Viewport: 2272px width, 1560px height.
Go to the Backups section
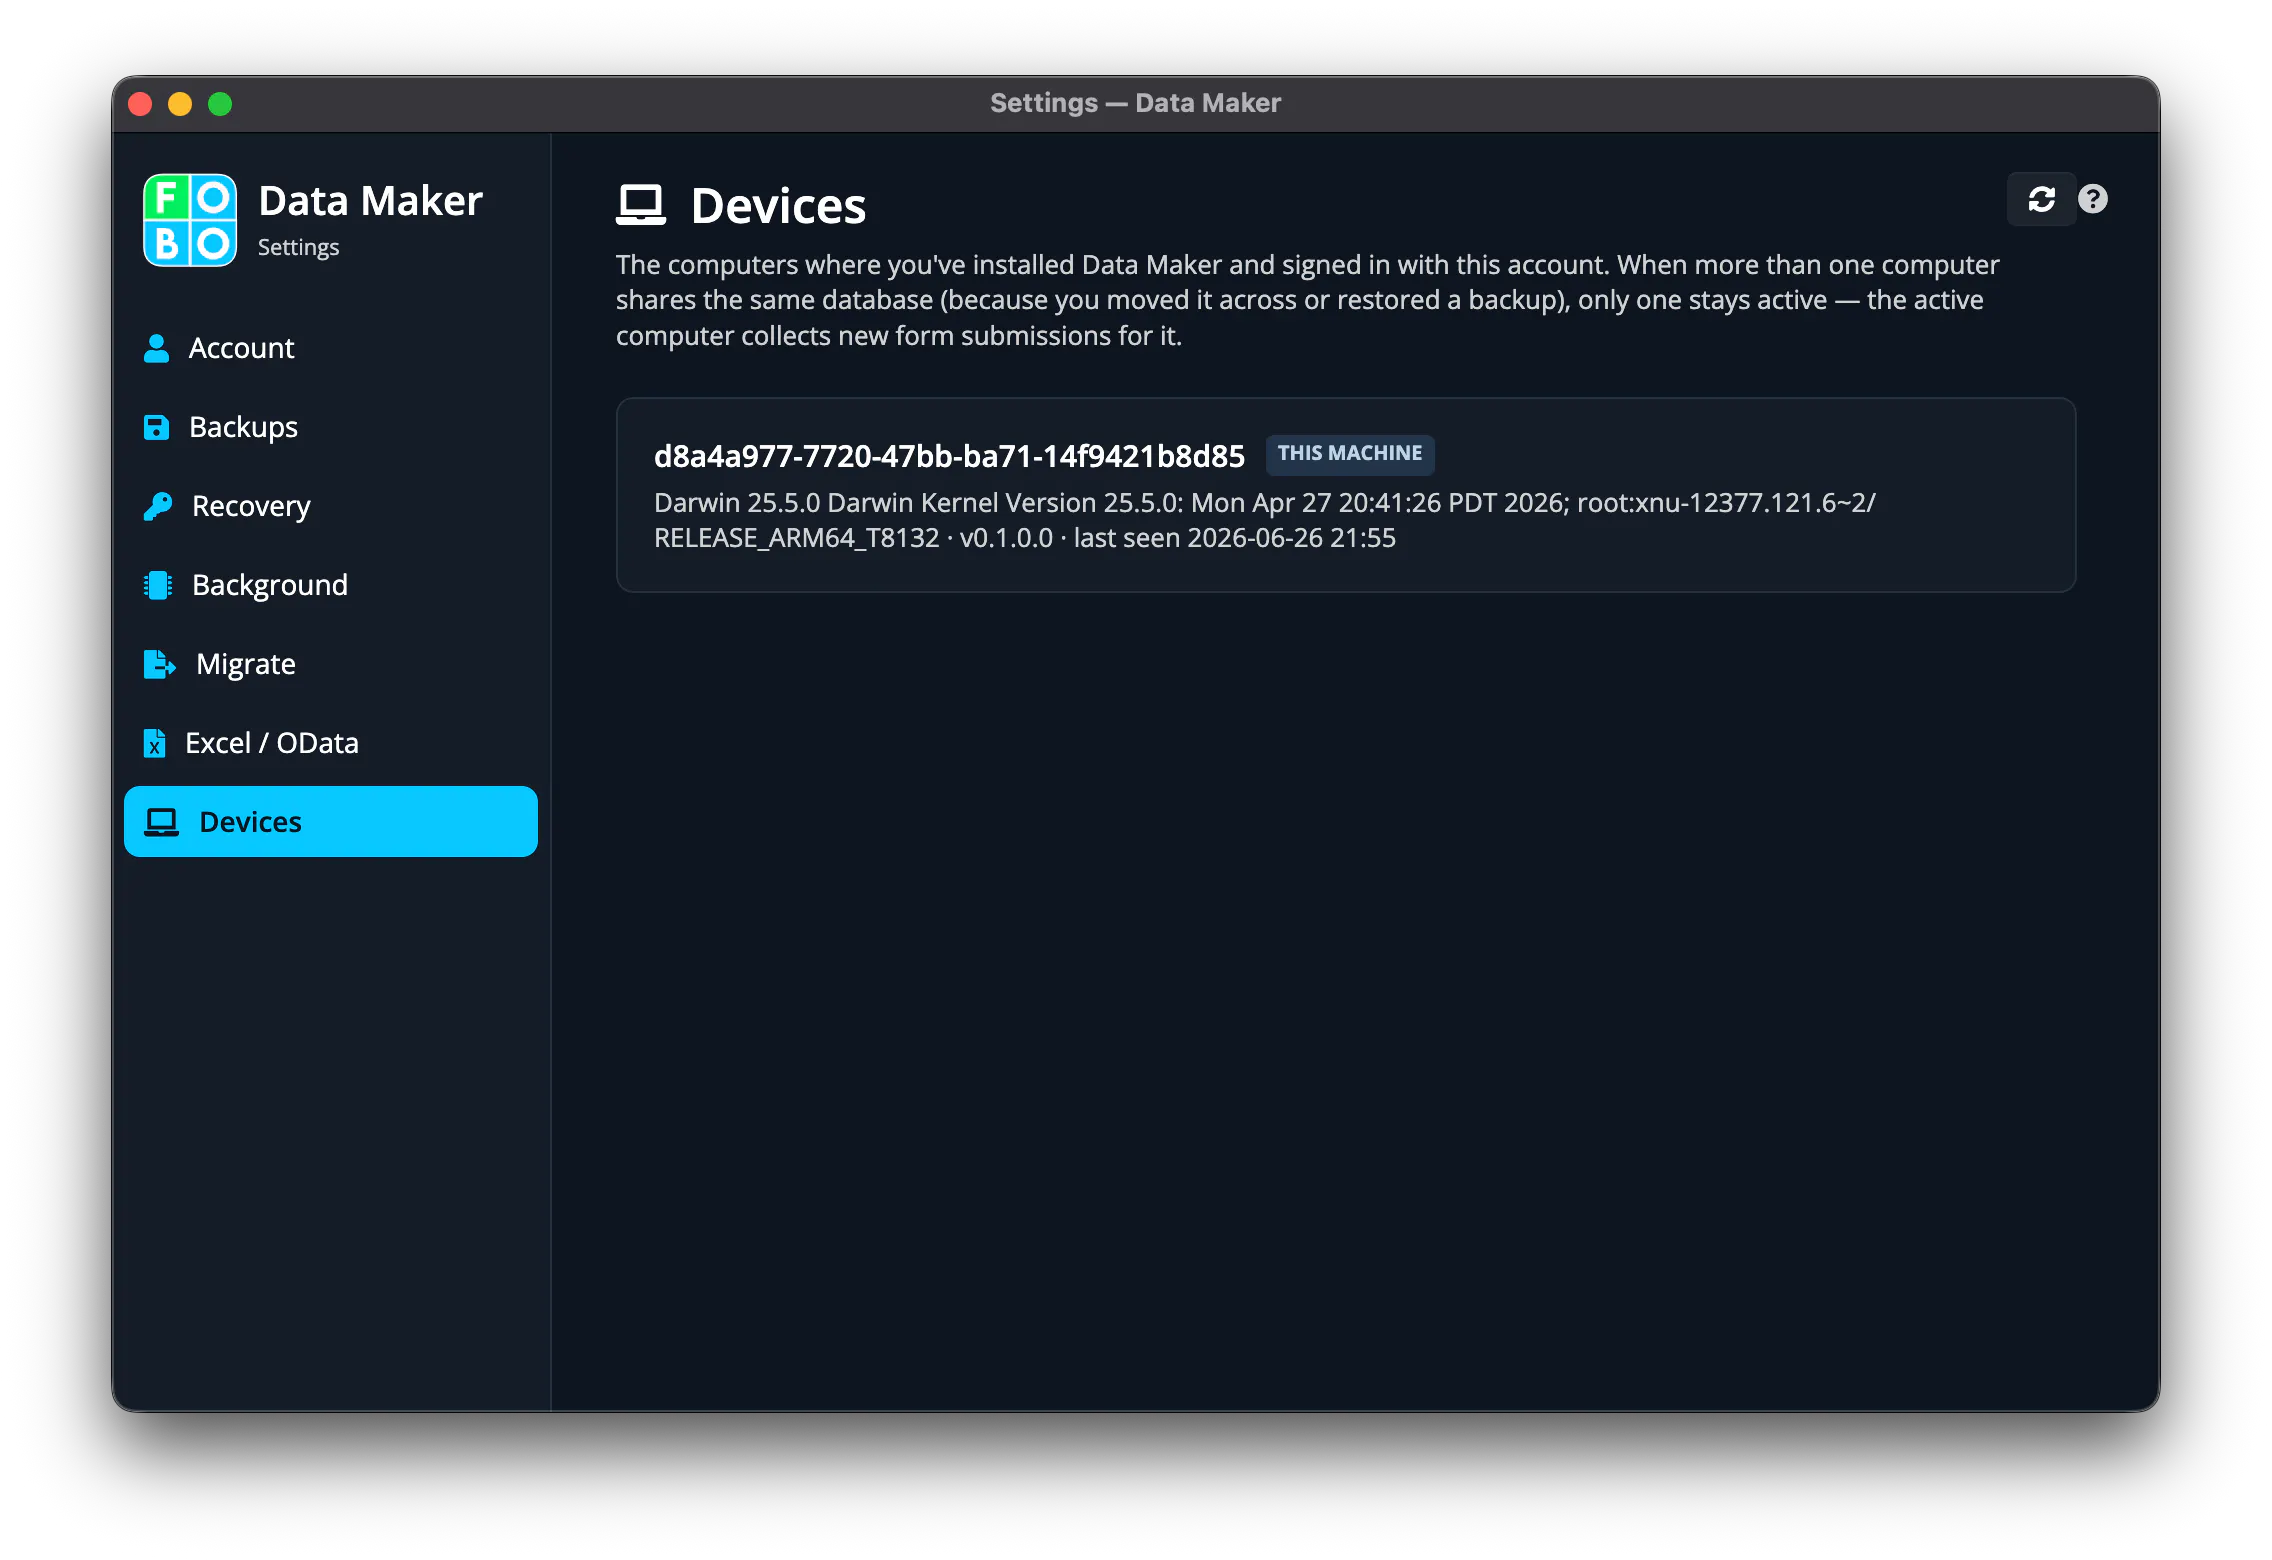coord(330,427)
